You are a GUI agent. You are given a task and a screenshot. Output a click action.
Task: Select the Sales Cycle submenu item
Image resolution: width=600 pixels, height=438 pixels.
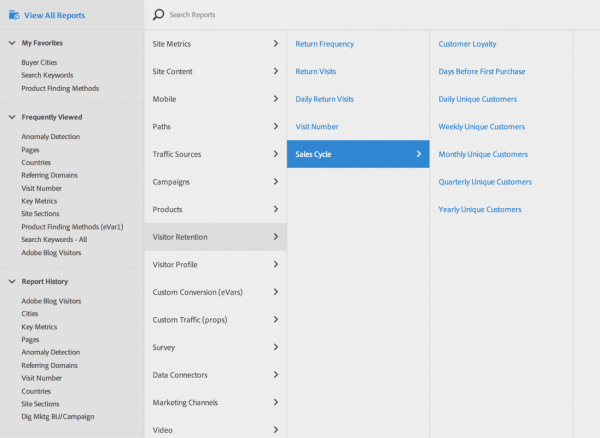[358, 154]
